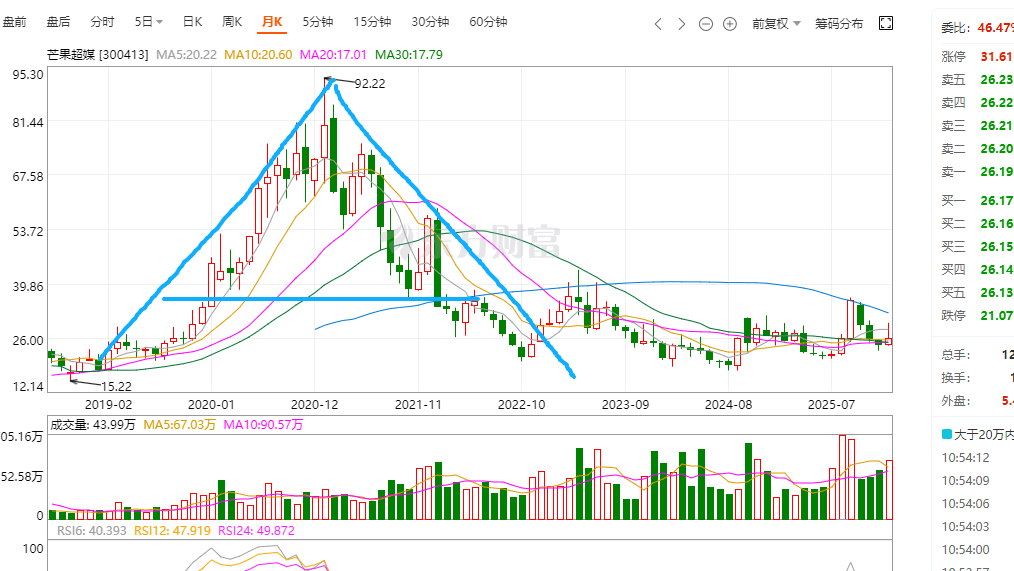Switch to 日K chart tab

[193, 22]
